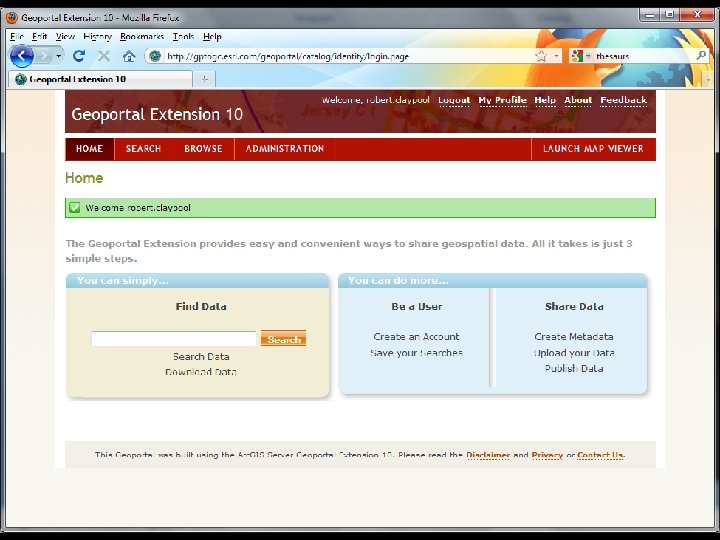Open the list all tabs dropdown
The image size is (720, 540).
coord(709,79)
